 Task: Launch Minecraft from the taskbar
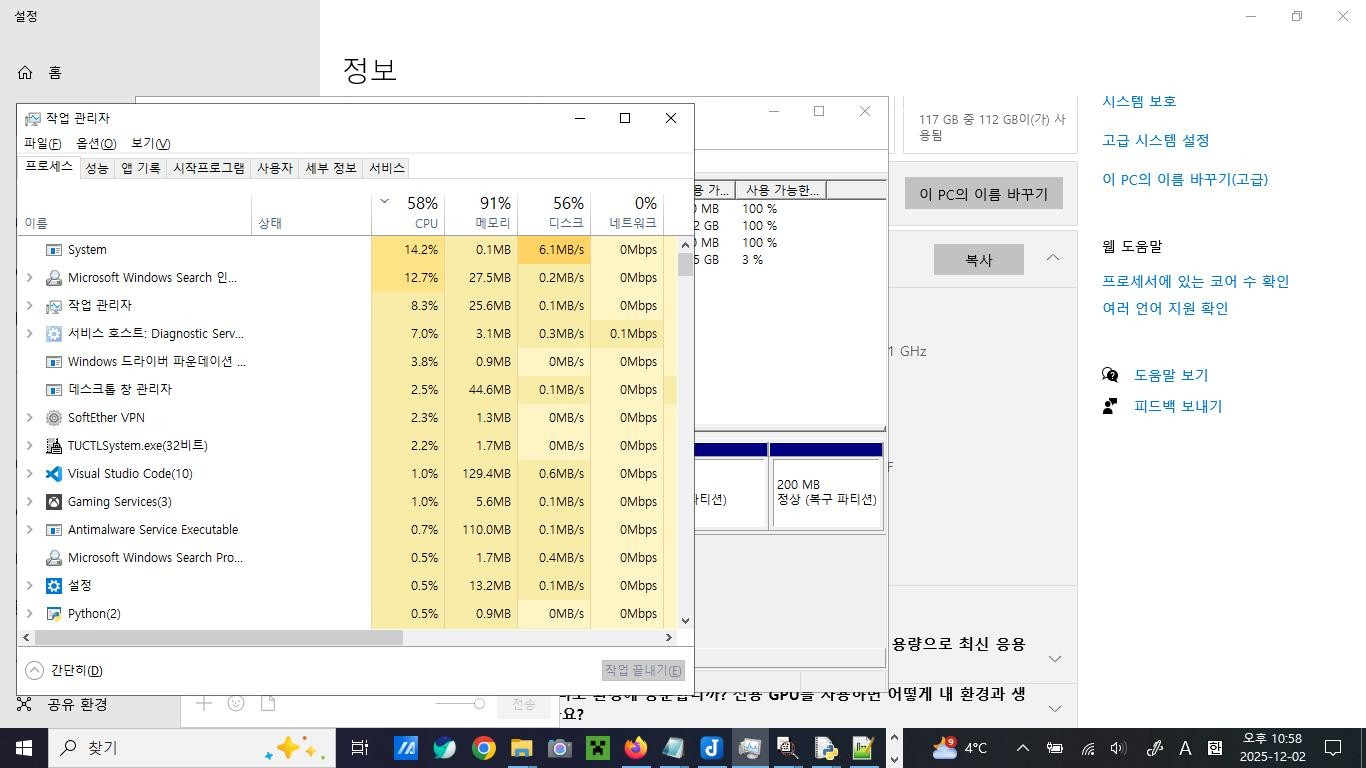tap(596, 747)
